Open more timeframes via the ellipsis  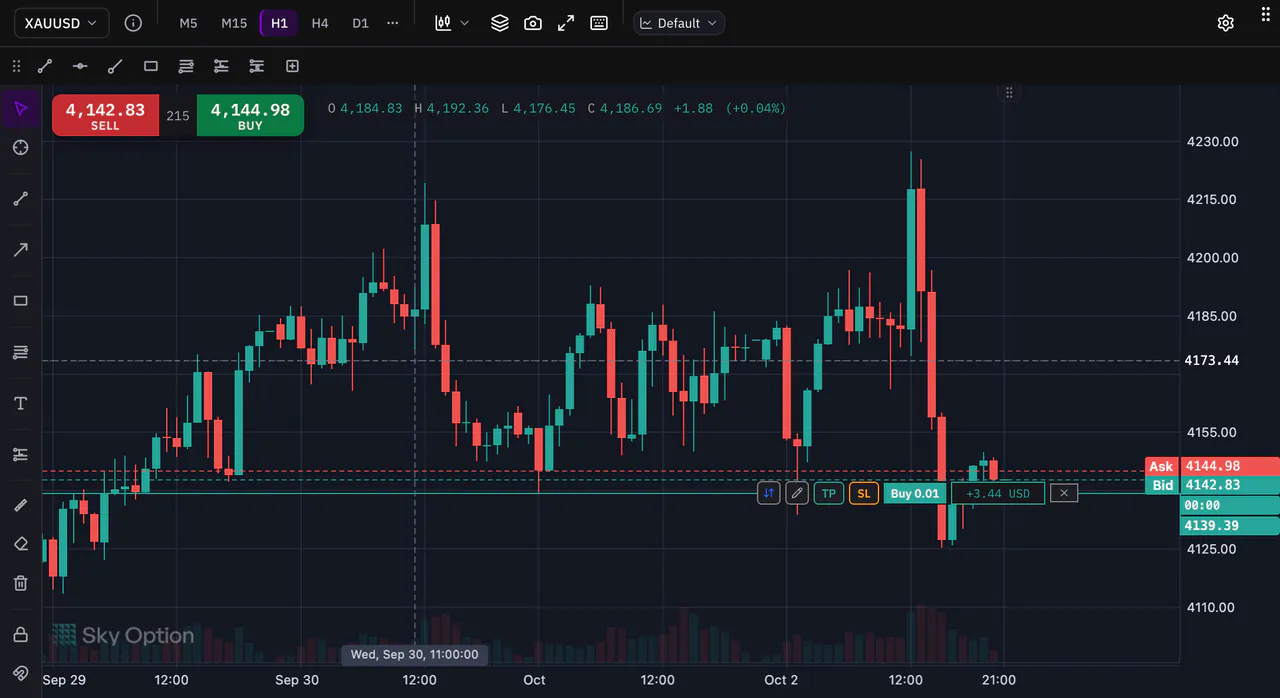click(392, 23)
